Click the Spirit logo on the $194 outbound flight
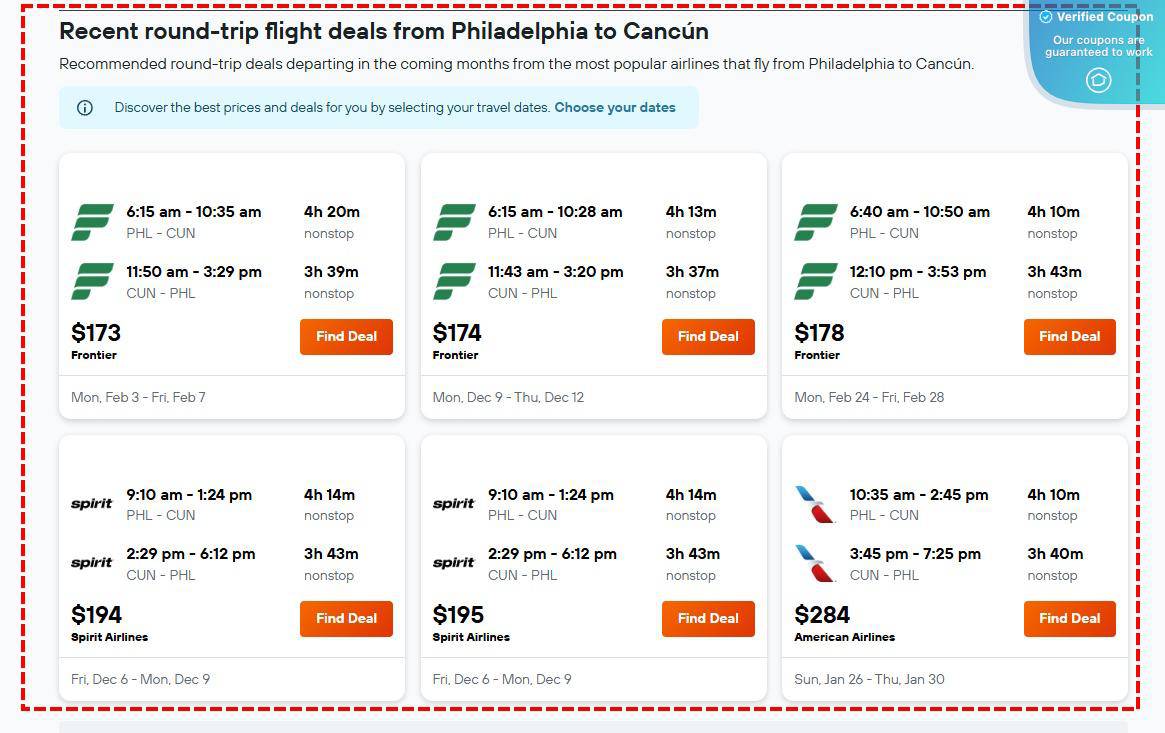Viewport: 1165px width, 733px height. pyautogui.click(x=92, y=504)
